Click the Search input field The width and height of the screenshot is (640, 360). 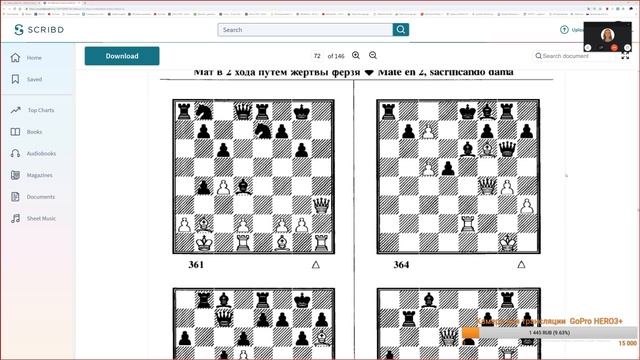tap(305, 30)
